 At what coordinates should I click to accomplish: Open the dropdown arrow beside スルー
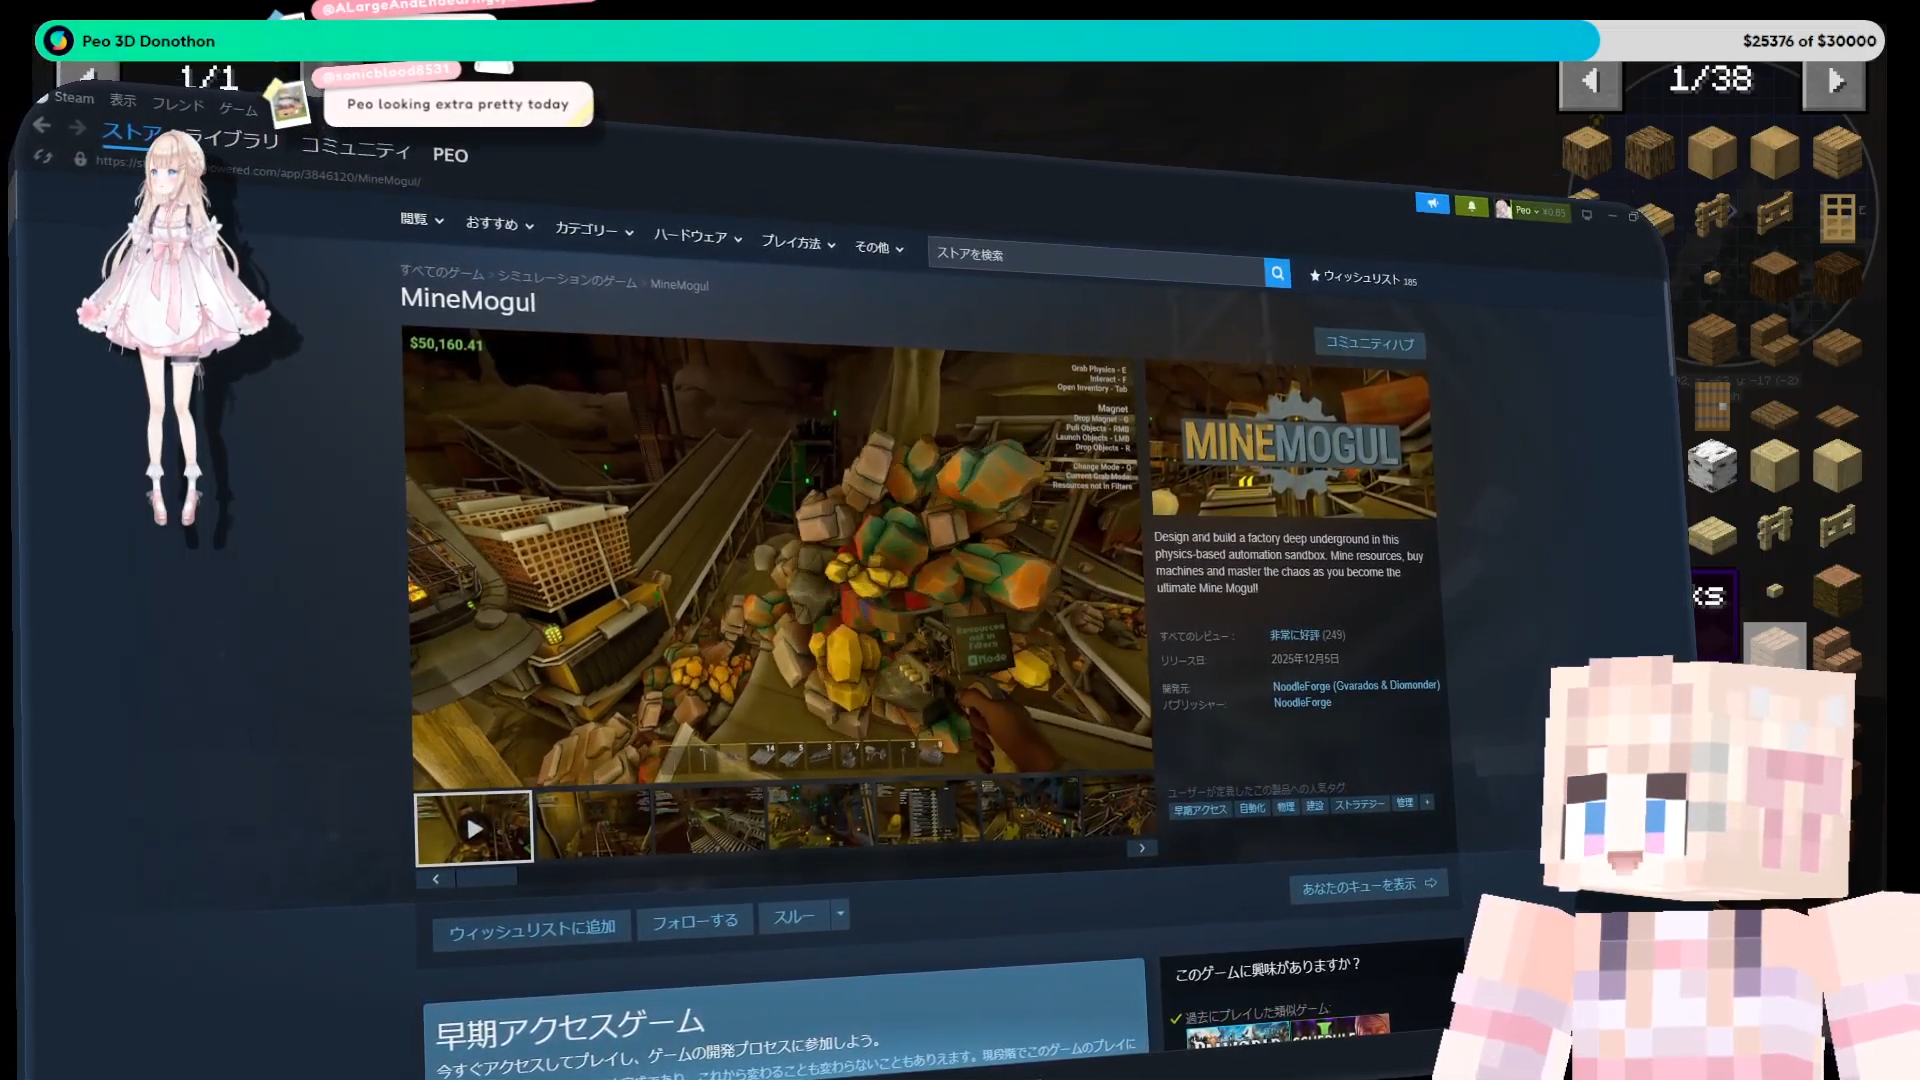click(x=840, y=913)
